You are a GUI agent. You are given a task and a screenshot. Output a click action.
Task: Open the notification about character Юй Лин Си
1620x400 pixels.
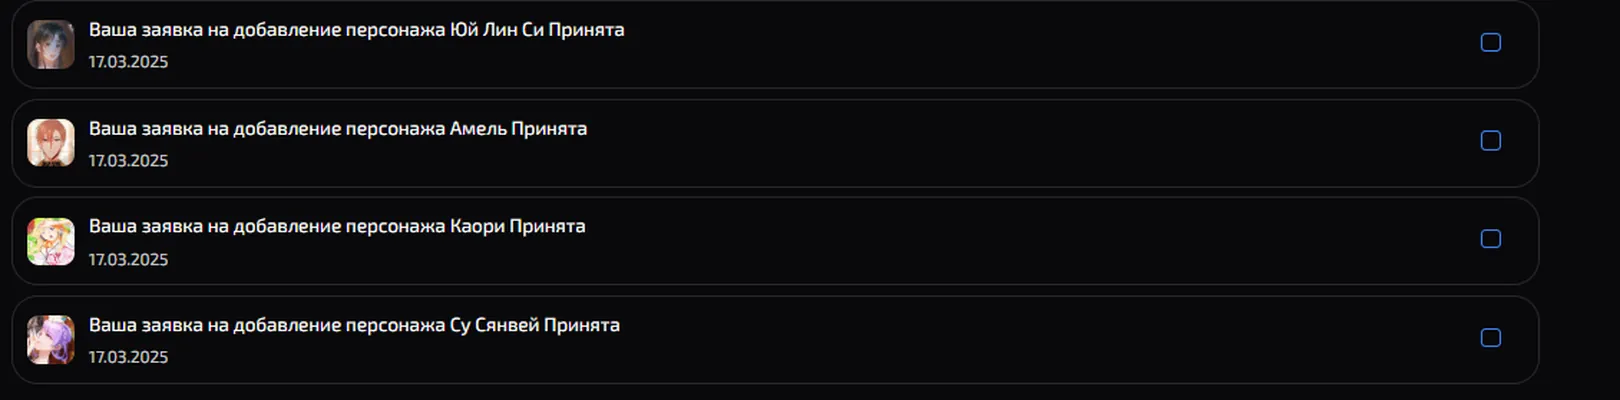tap(775, 44)
